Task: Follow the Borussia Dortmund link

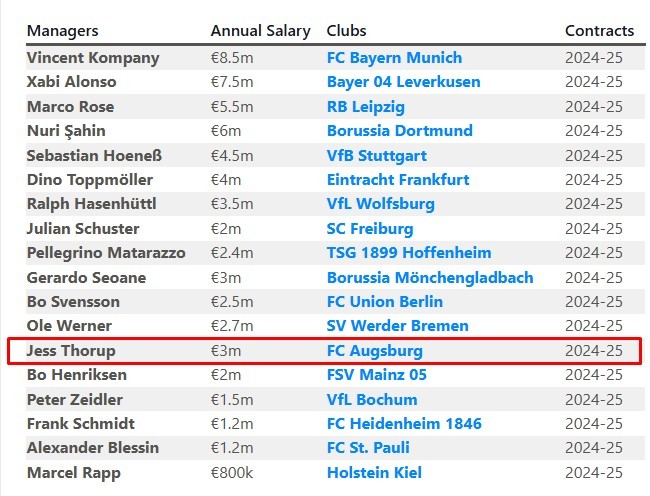Action: coord(399,131)
